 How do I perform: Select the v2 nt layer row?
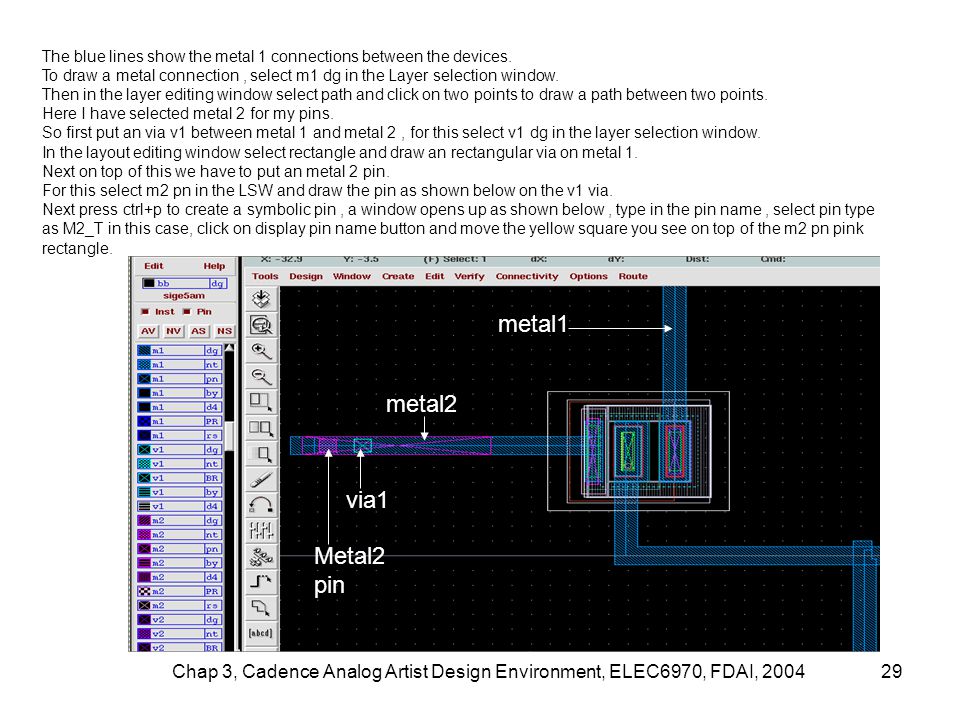pos(179,634)
